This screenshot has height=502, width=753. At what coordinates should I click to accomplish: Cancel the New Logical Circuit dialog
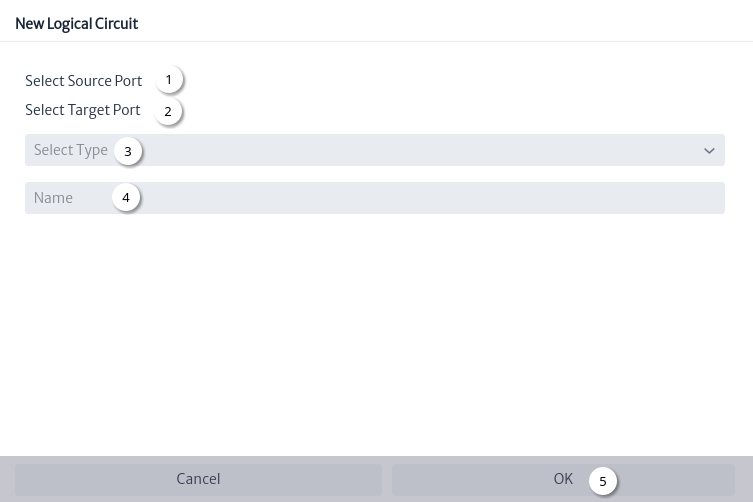(x=198, y=479)
